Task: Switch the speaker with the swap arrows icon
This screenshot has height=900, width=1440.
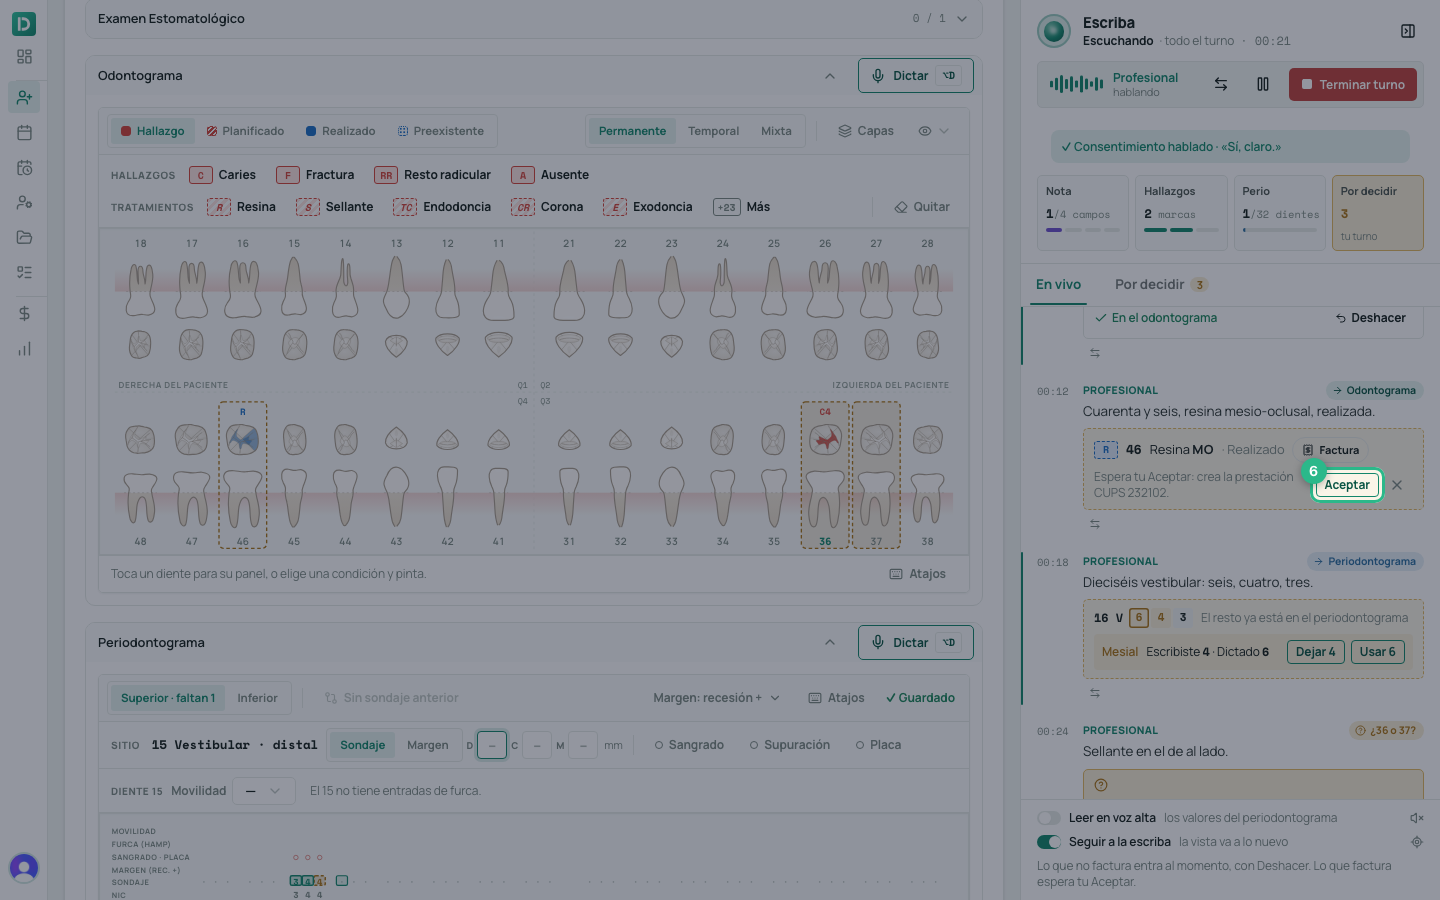Action: click(x=1221, y=84)
